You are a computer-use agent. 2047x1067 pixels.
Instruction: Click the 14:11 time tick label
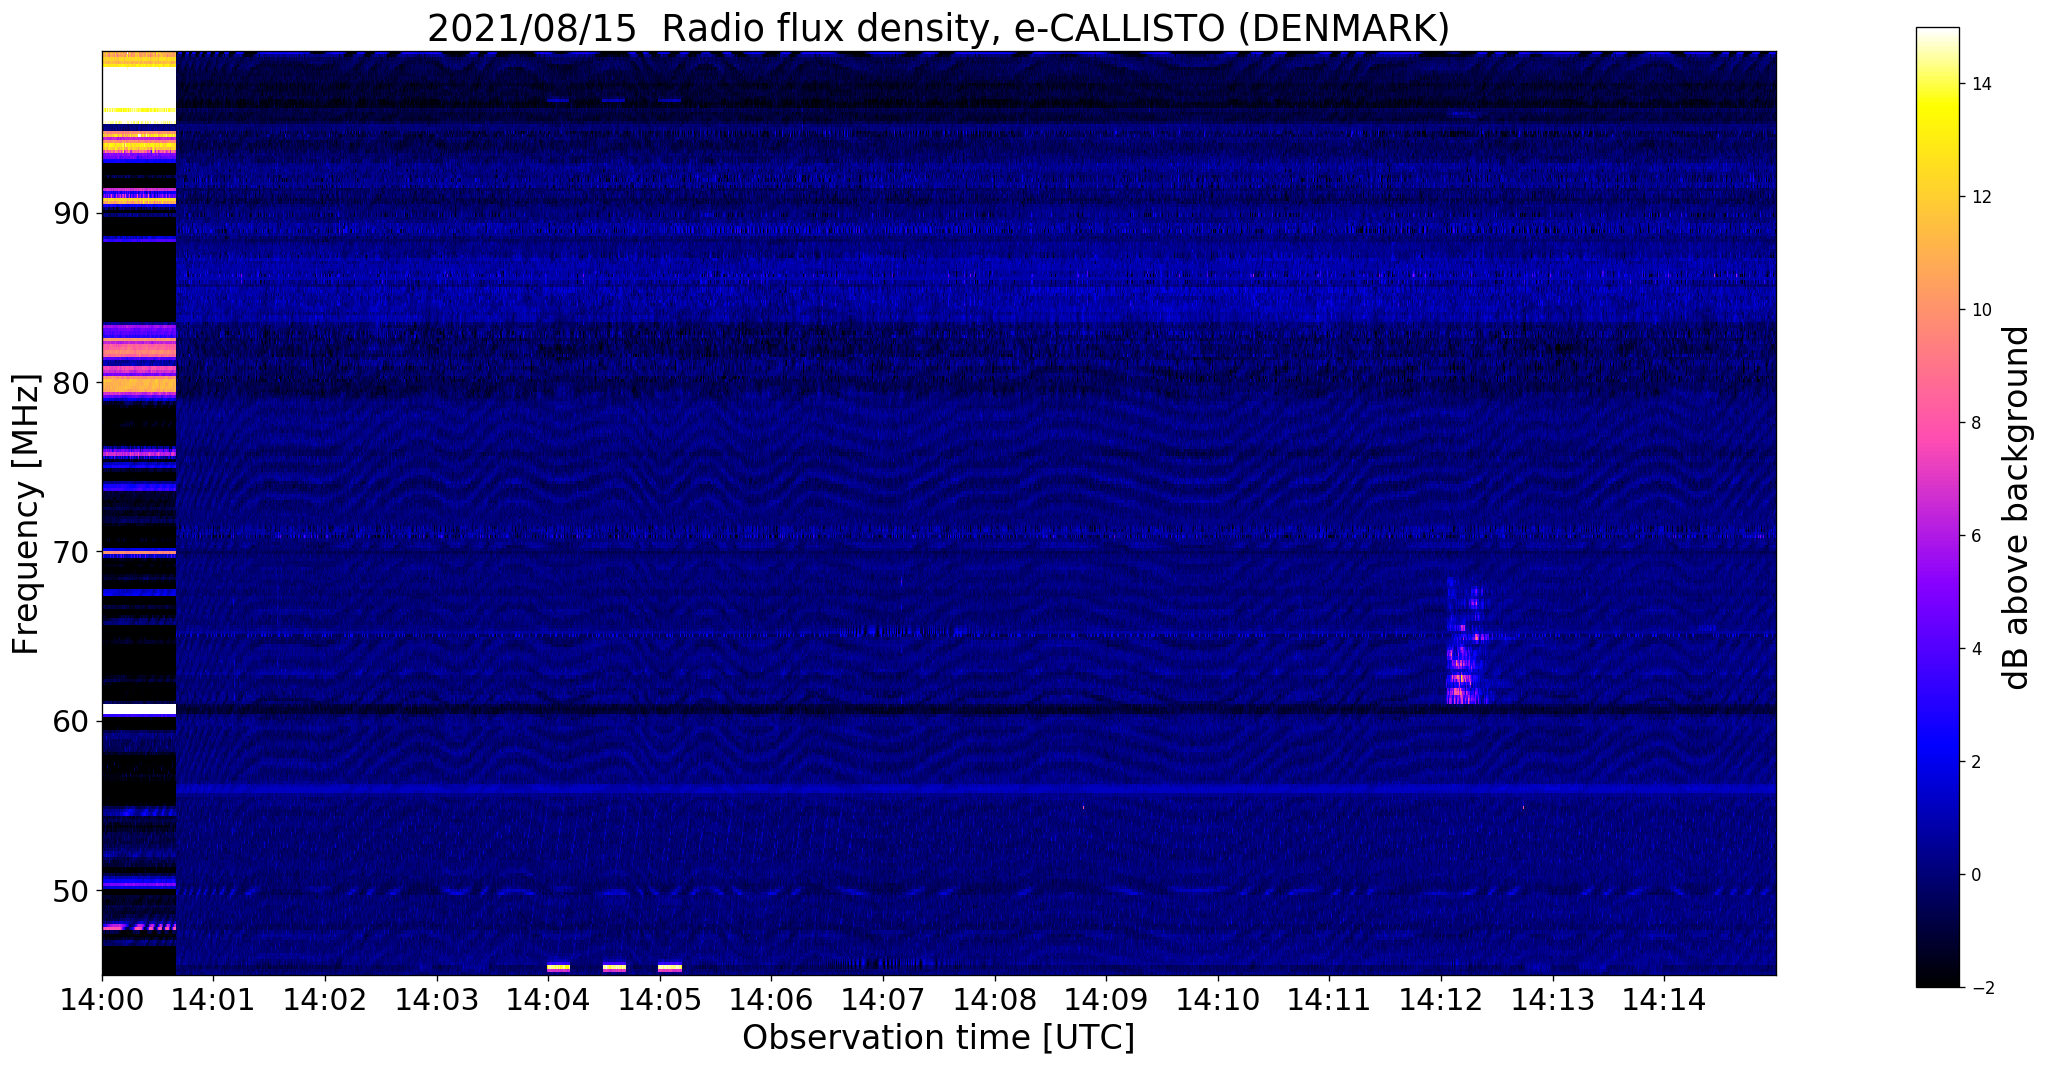coord(1330,999)
